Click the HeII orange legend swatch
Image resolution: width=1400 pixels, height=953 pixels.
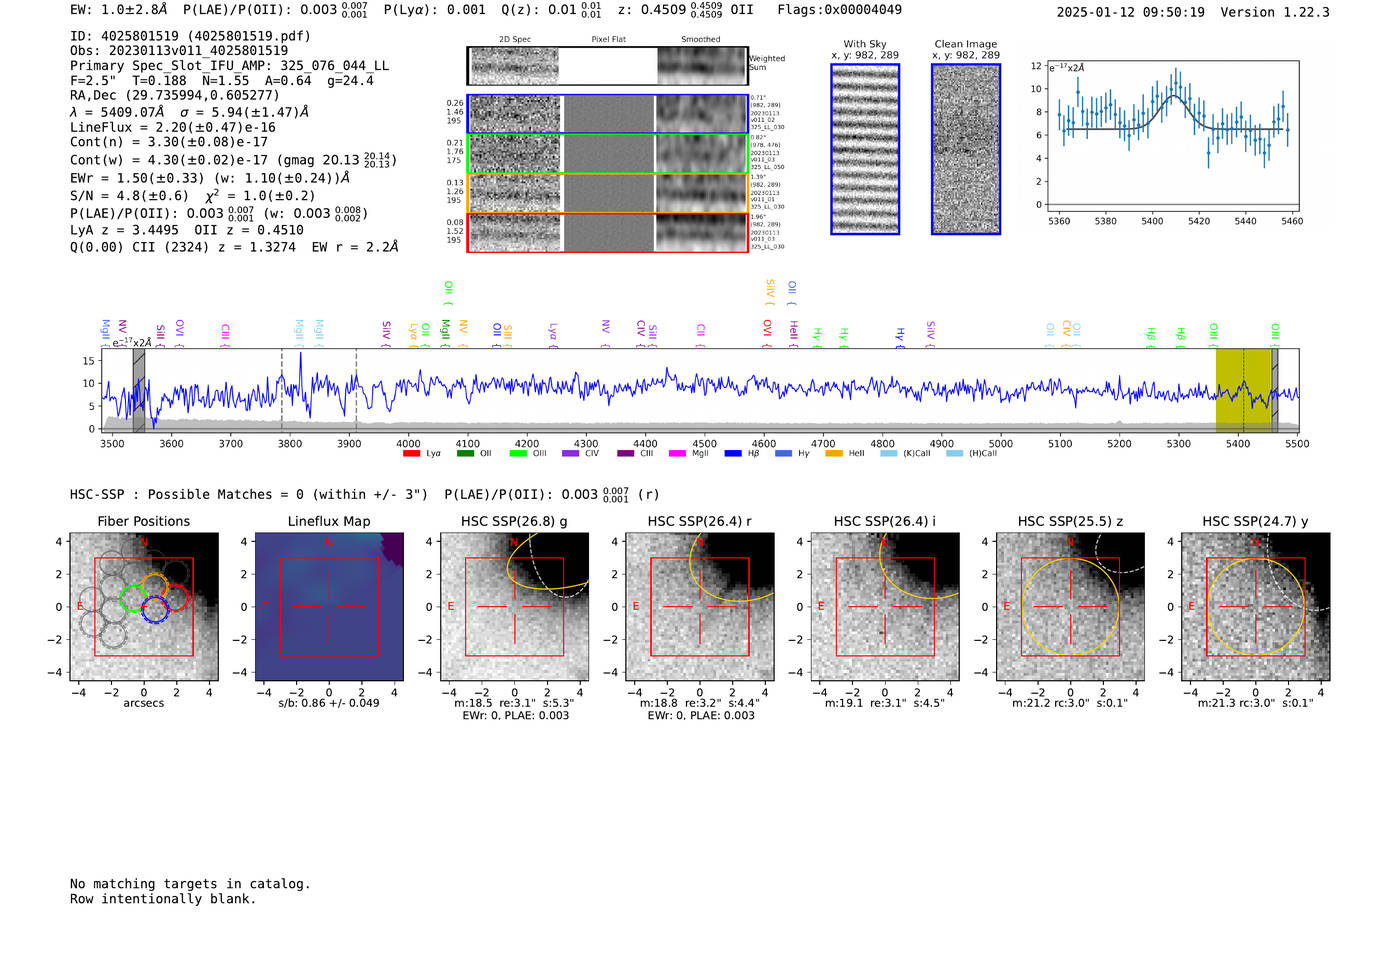834,454
